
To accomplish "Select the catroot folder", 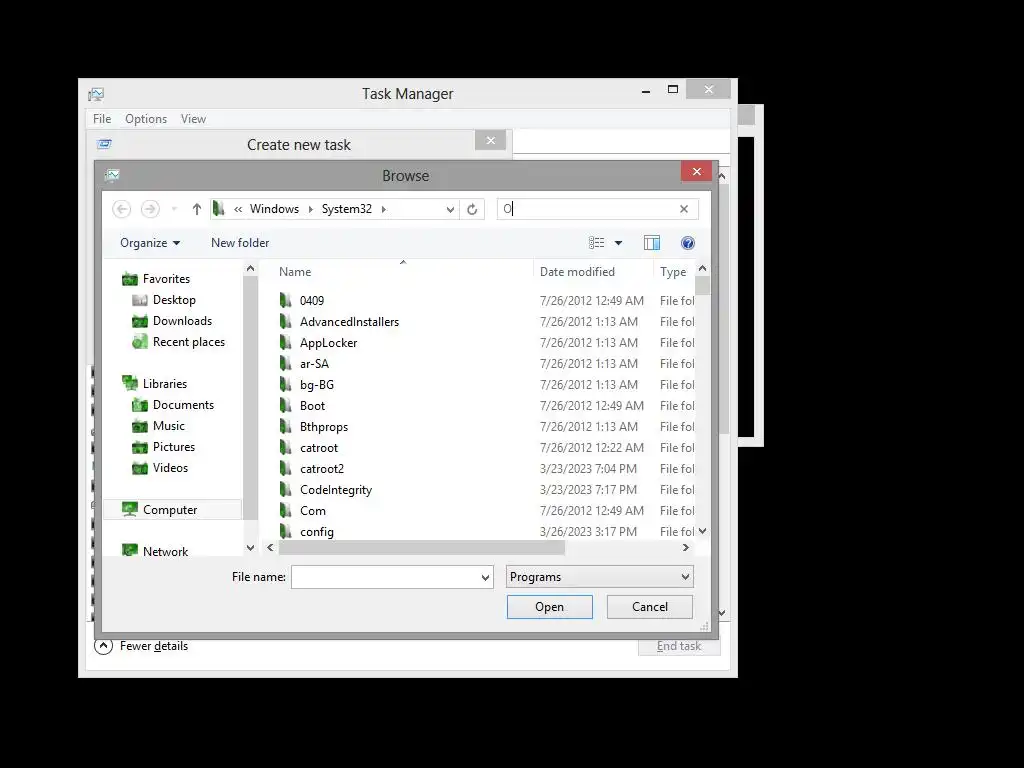I will click(319, 448).
